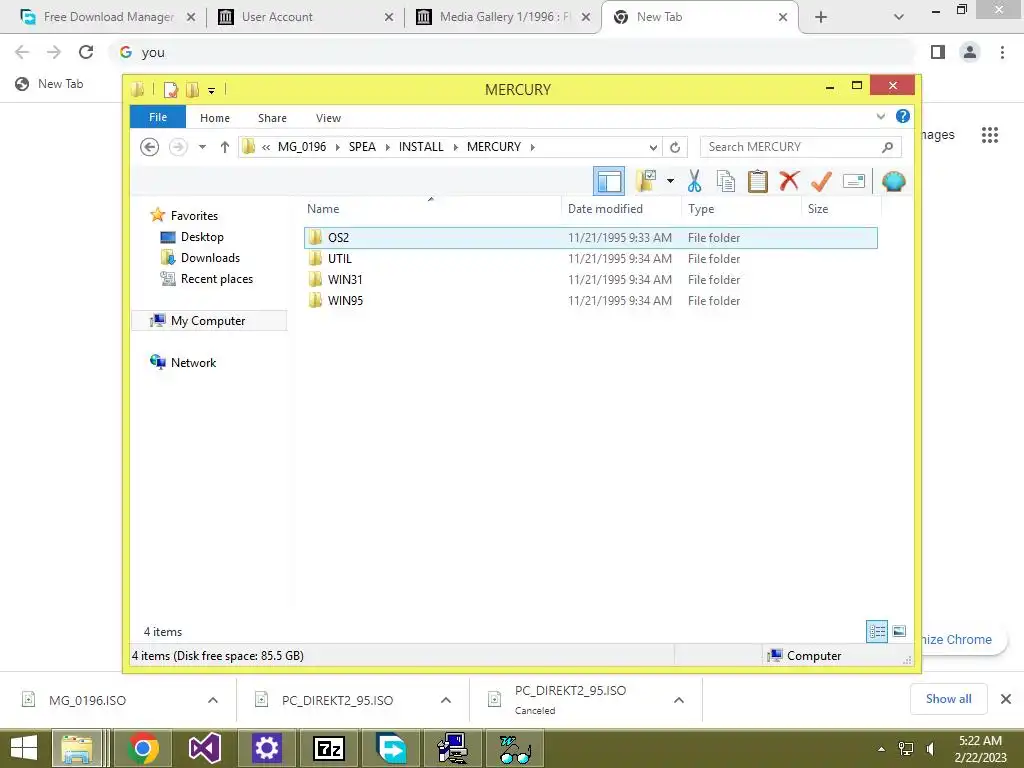1024x768 pixels.
Task: Sort by the Size column header
Action: click(x=841, y=208)
